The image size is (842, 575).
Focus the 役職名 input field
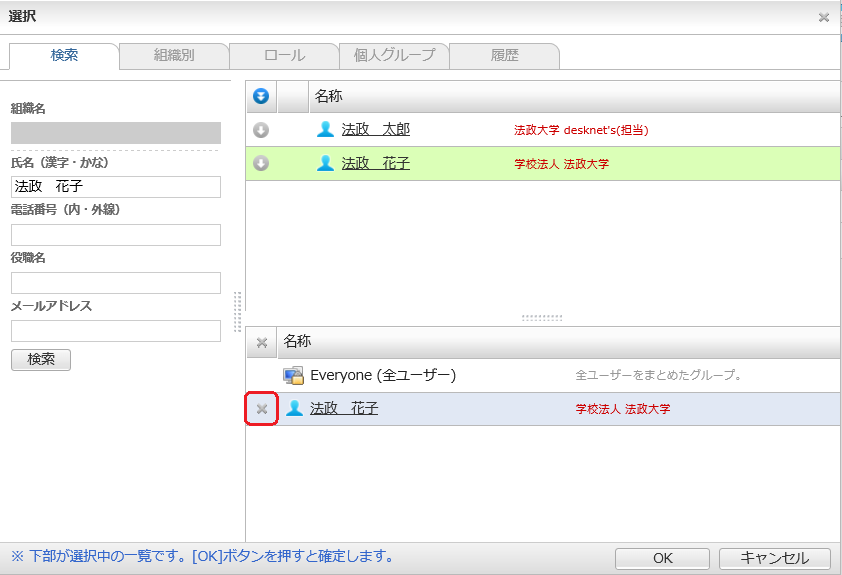(116, 283)
